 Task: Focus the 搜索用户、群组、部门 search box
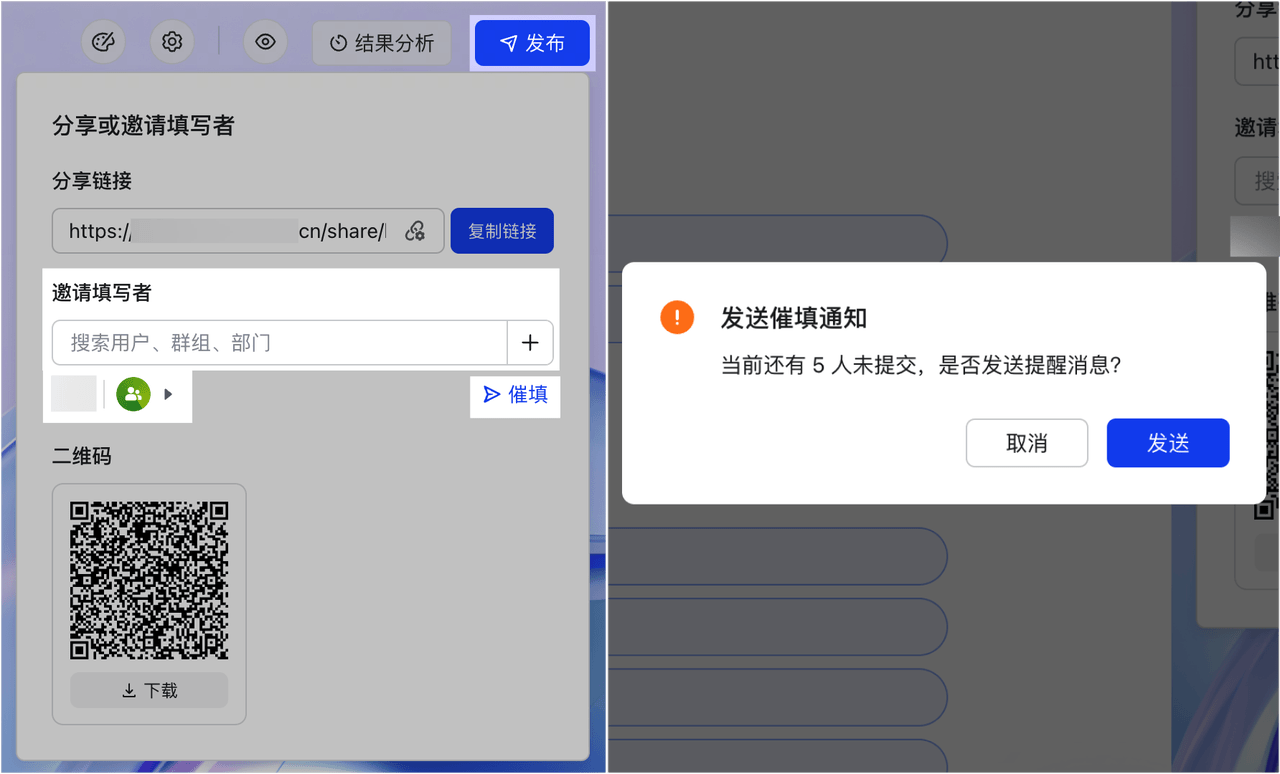click(280, 343)
